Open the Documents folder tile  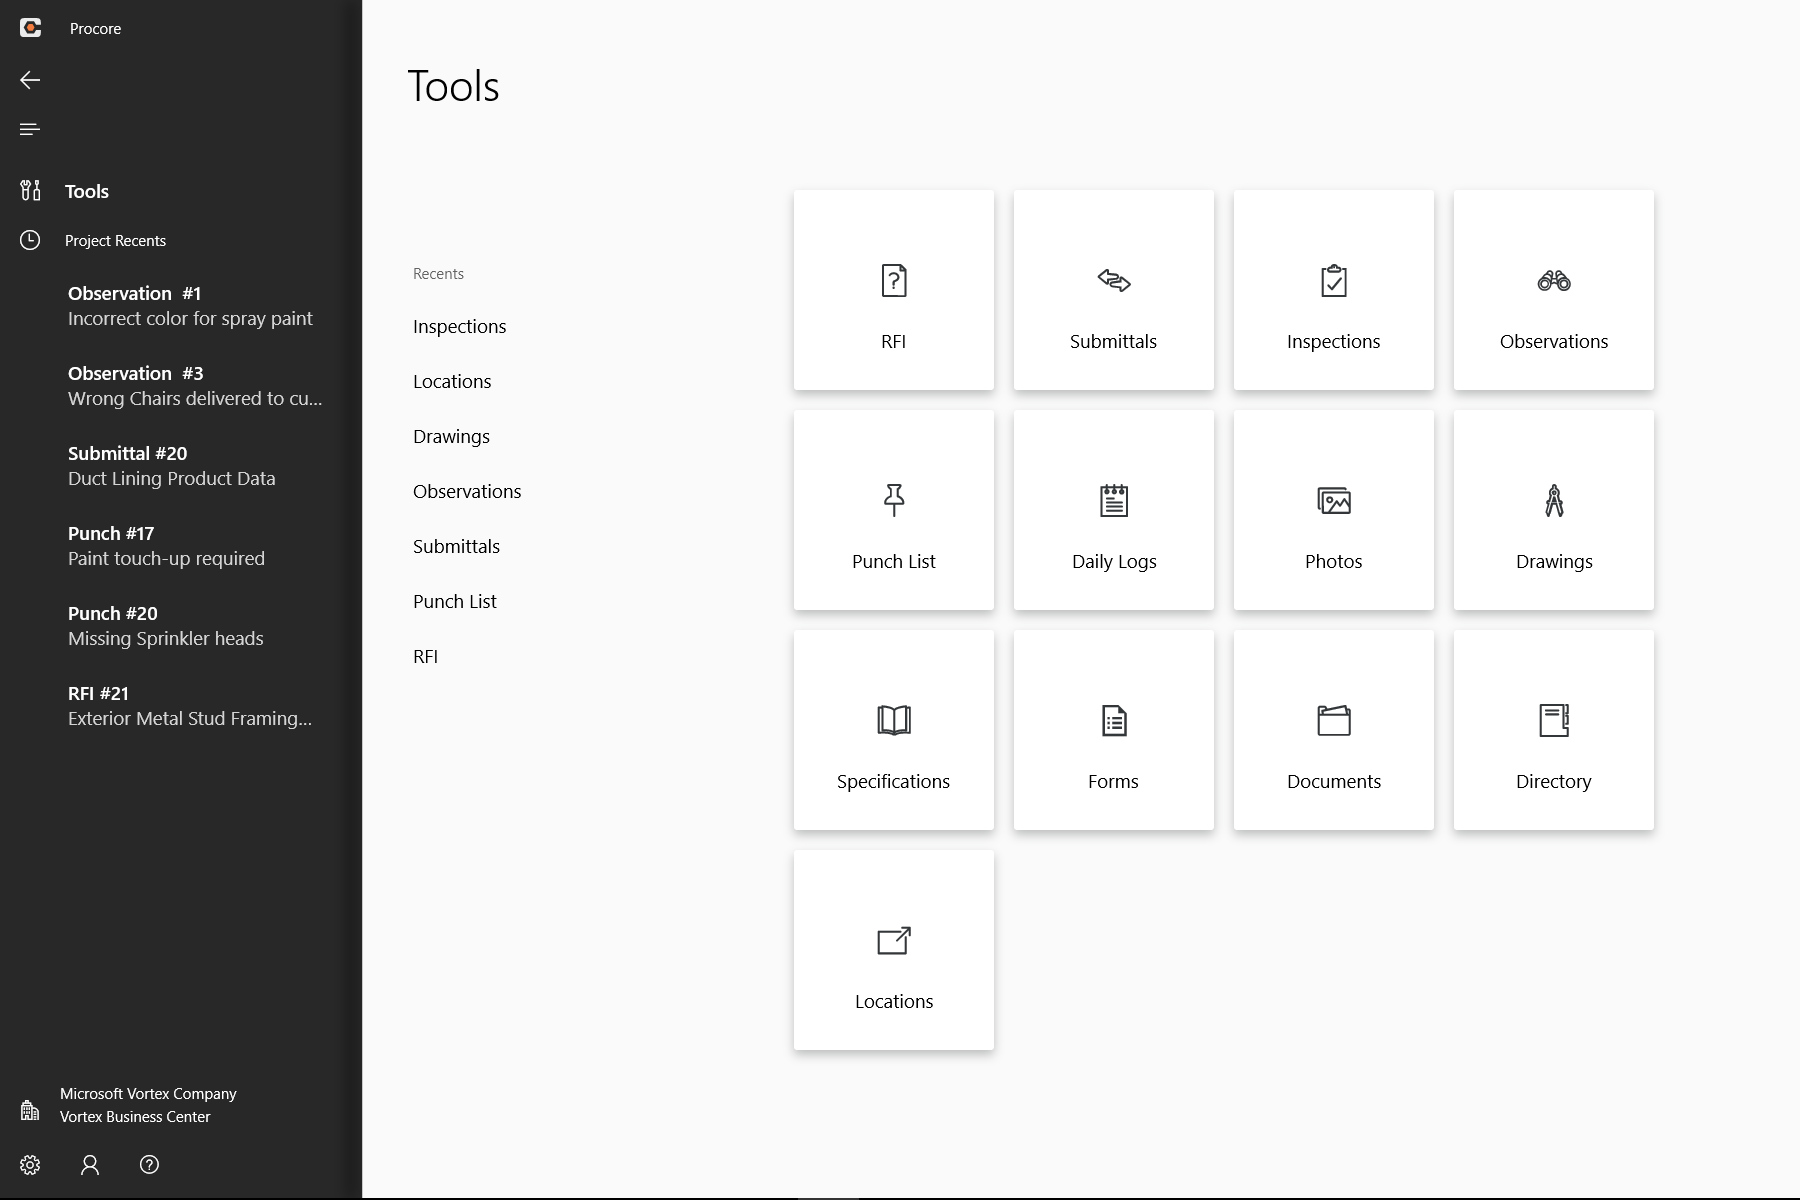tap(1333, 730)
